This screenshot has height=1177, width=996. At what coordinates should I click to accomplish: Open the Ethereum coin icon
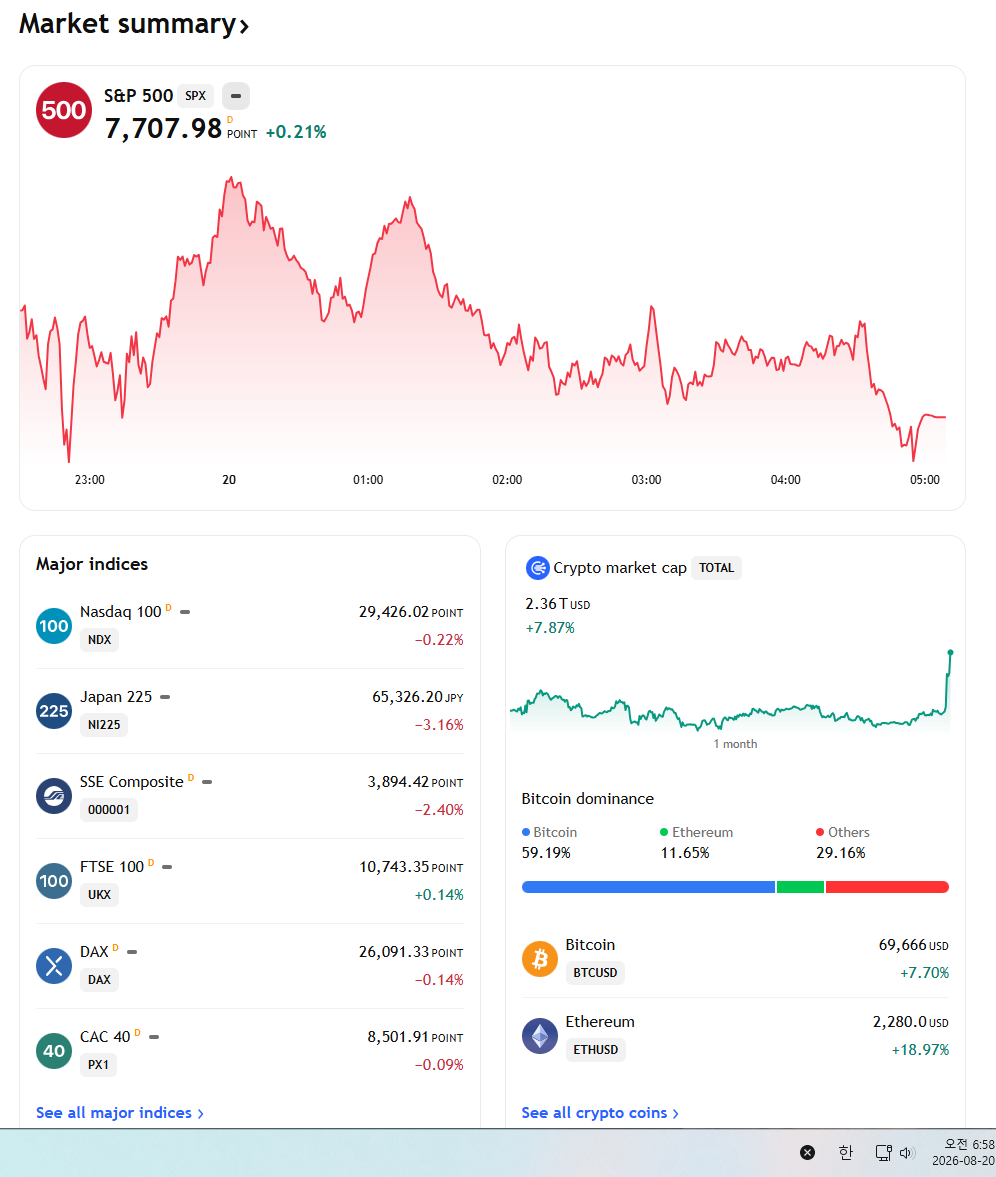pyautogui.click(x=540, y=1036)
